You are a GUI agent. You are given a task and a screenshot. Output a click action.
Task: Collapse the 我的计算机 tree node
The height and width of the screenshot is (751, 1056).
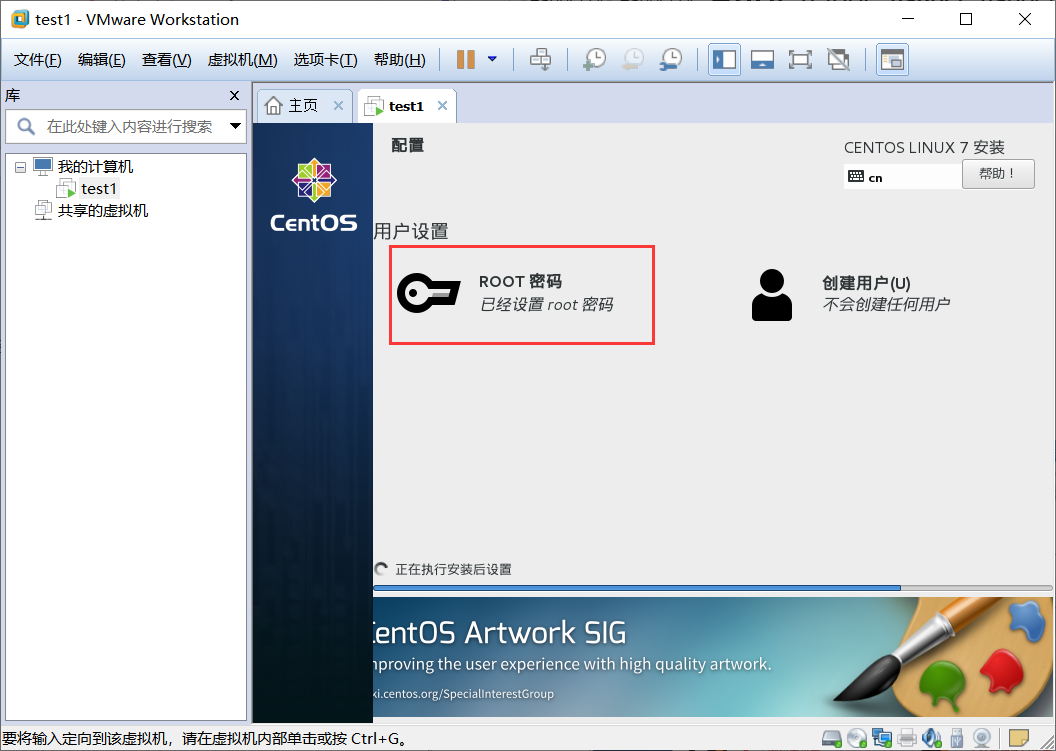tap(21, 167)
